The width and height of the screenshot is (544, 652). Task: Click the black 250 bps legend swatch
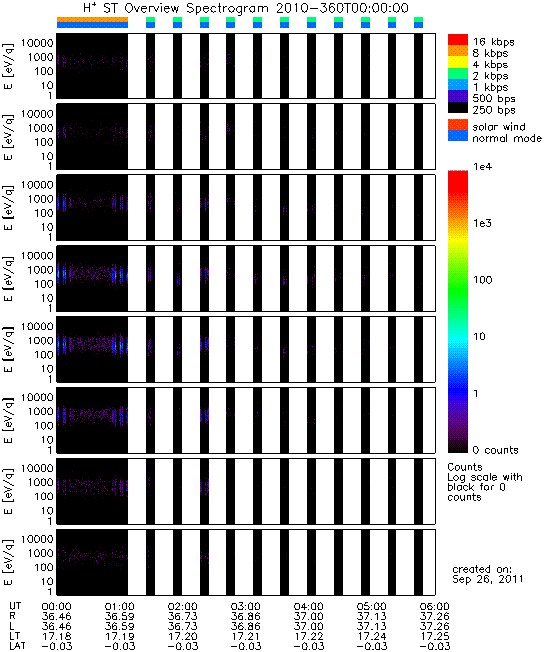click(x=458, y=107)
